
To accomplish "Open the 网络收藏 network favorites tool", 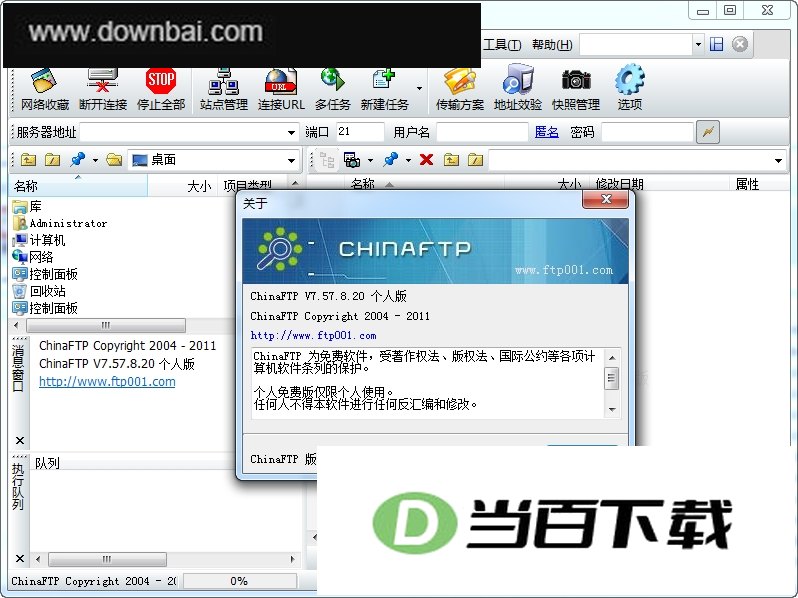I will pyautogui.click(x=44, y=90).
